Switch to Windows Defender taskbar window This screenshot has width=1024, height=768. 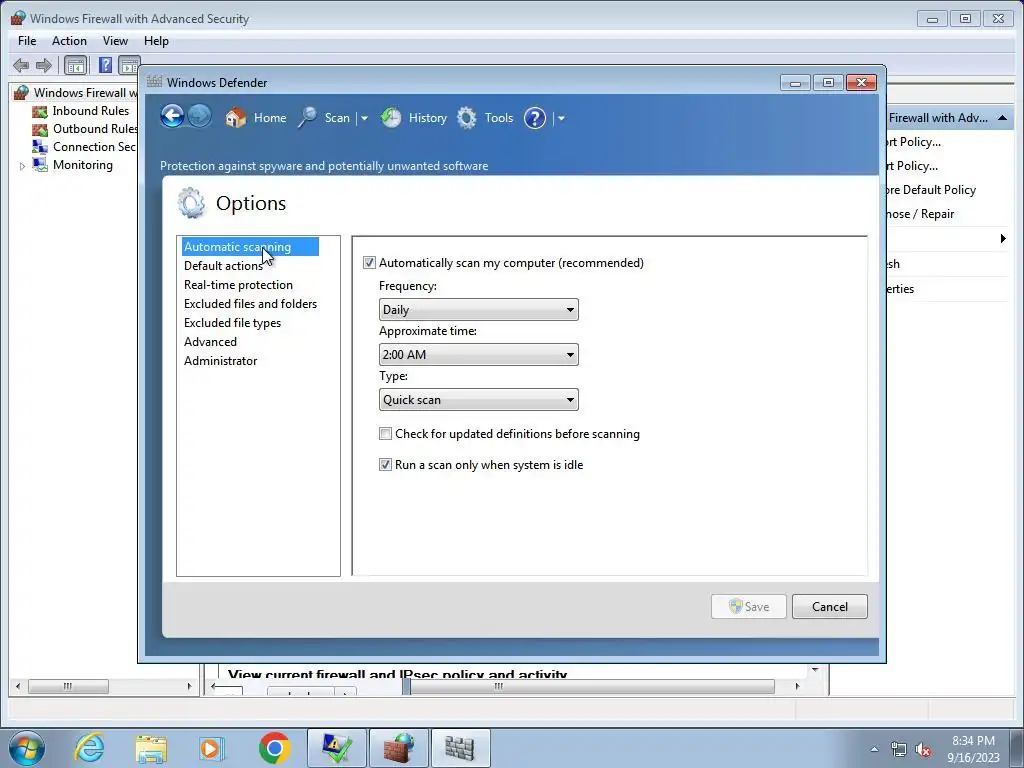point(460,748)
